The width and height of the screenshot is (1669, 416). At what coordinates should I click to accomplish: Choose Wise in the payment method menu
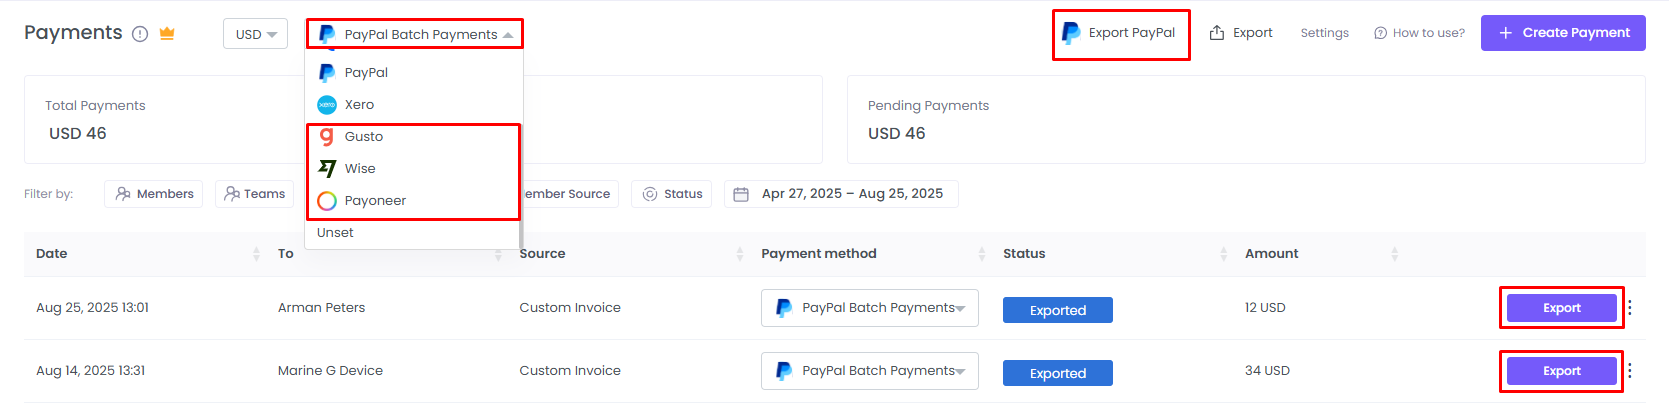[360, 169]
